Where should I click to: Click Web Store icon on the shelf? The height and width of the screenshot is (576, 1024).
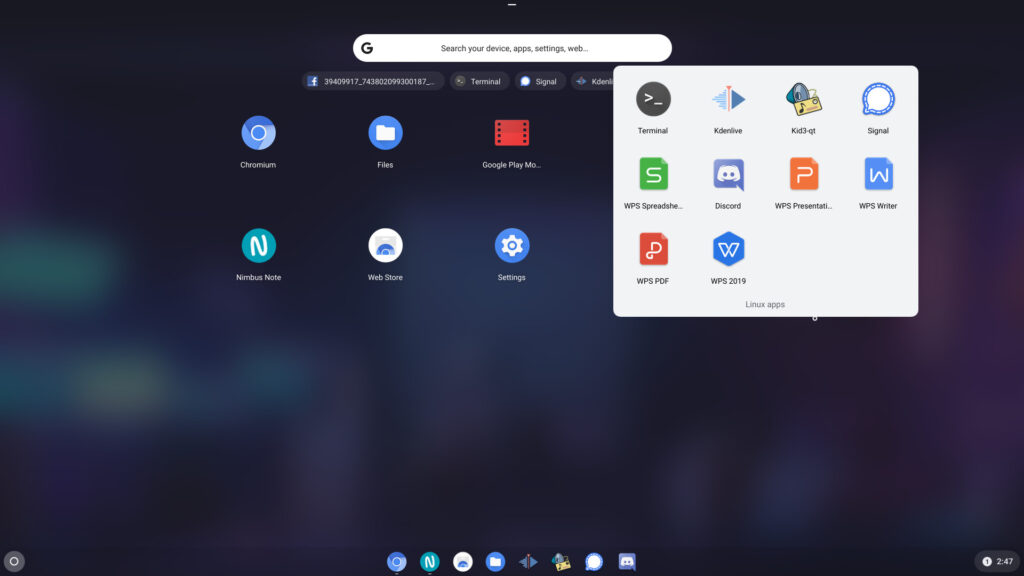462,562
